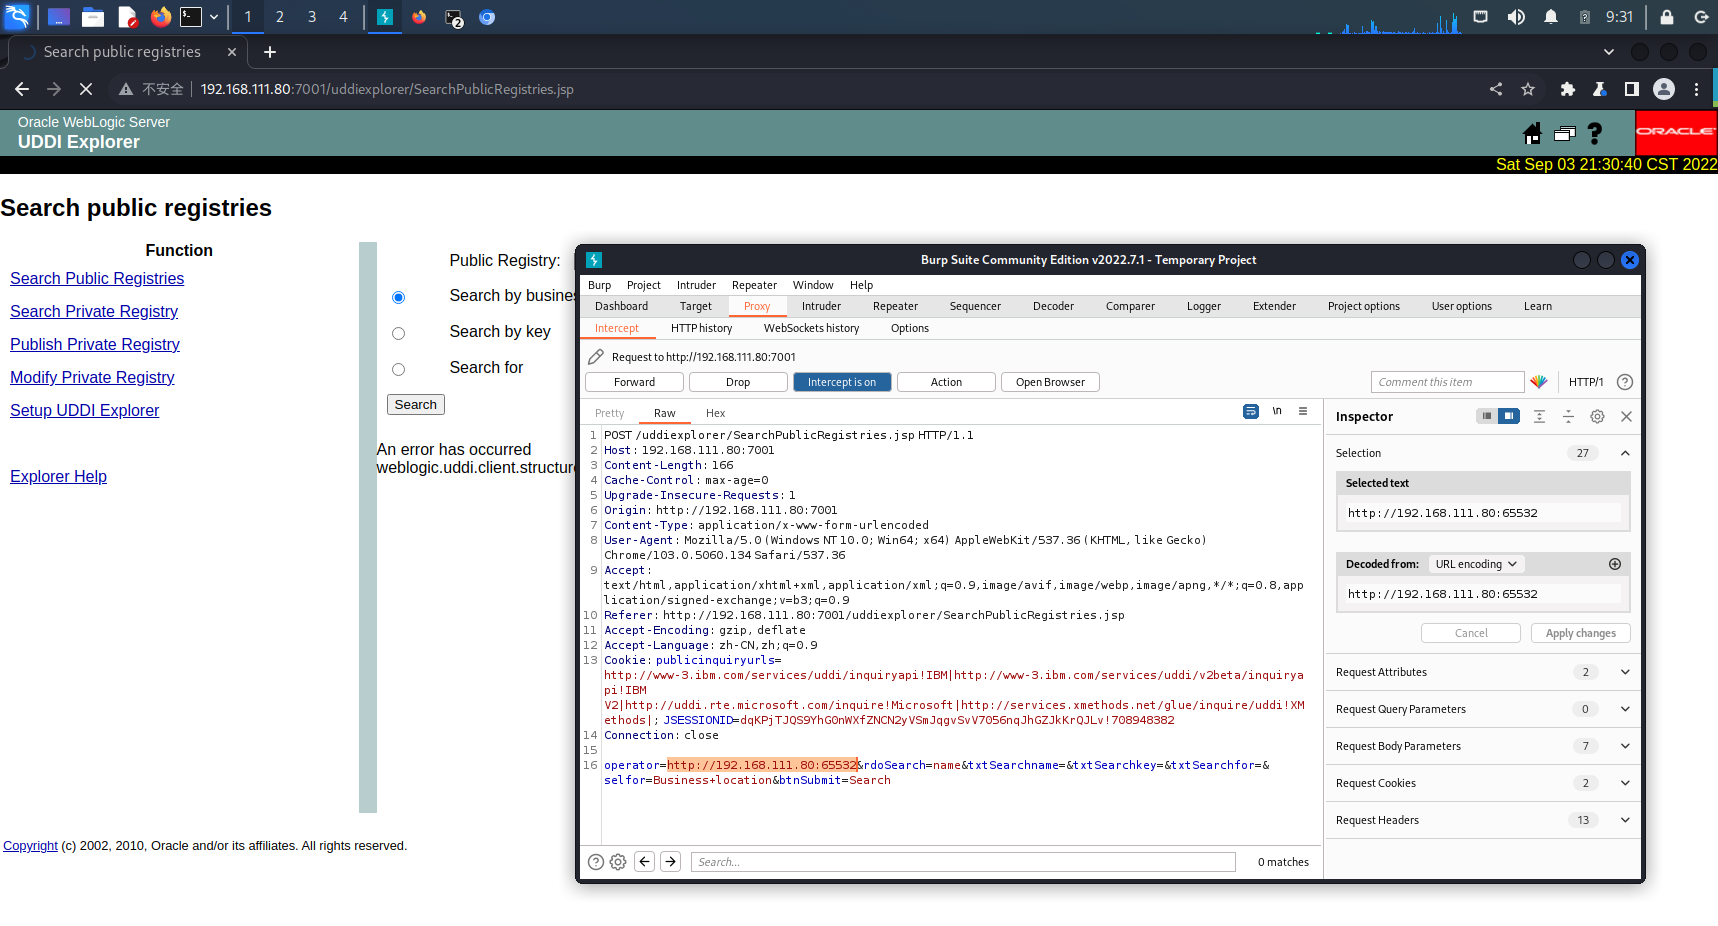Open the Intruder tab
This screenshot has height=926, width=1718.
coord(821,306)
